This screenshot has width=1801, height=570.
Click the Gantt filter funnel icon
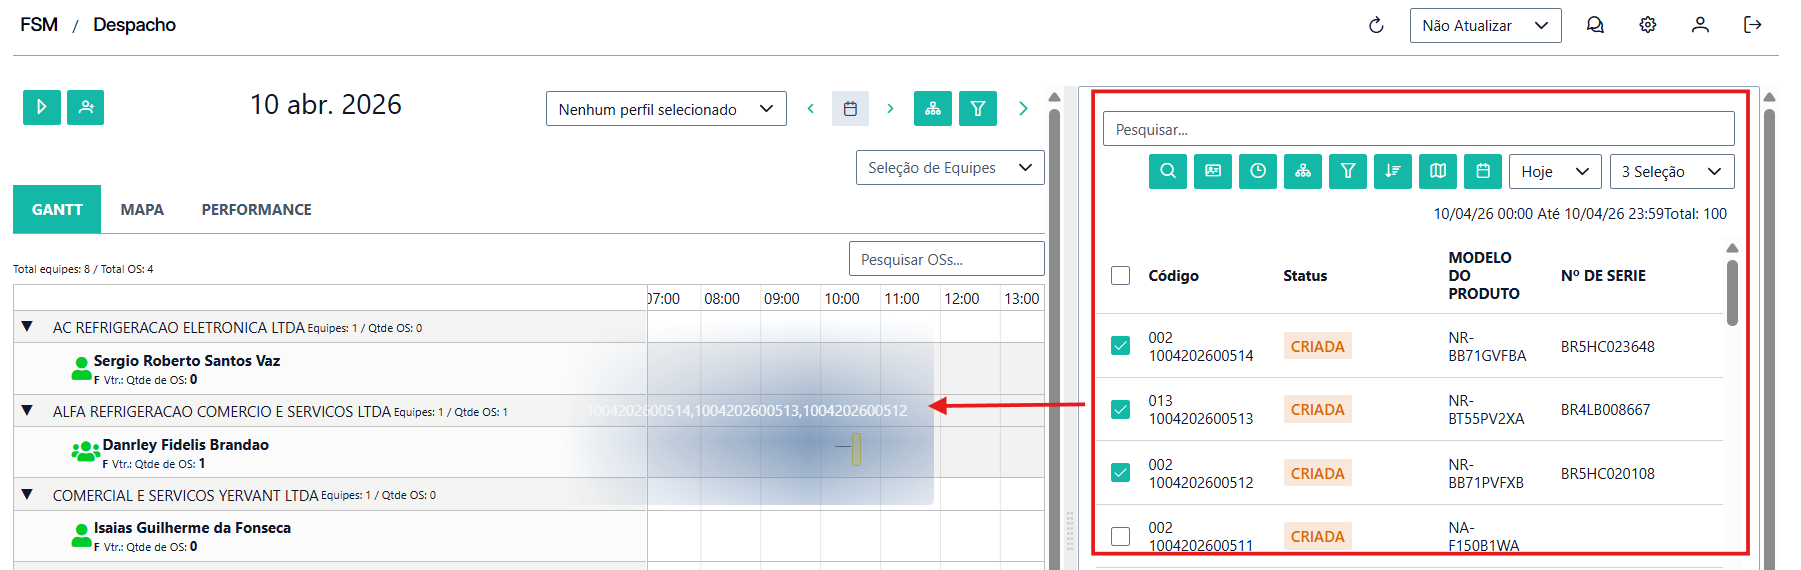(x=978, y=108)
